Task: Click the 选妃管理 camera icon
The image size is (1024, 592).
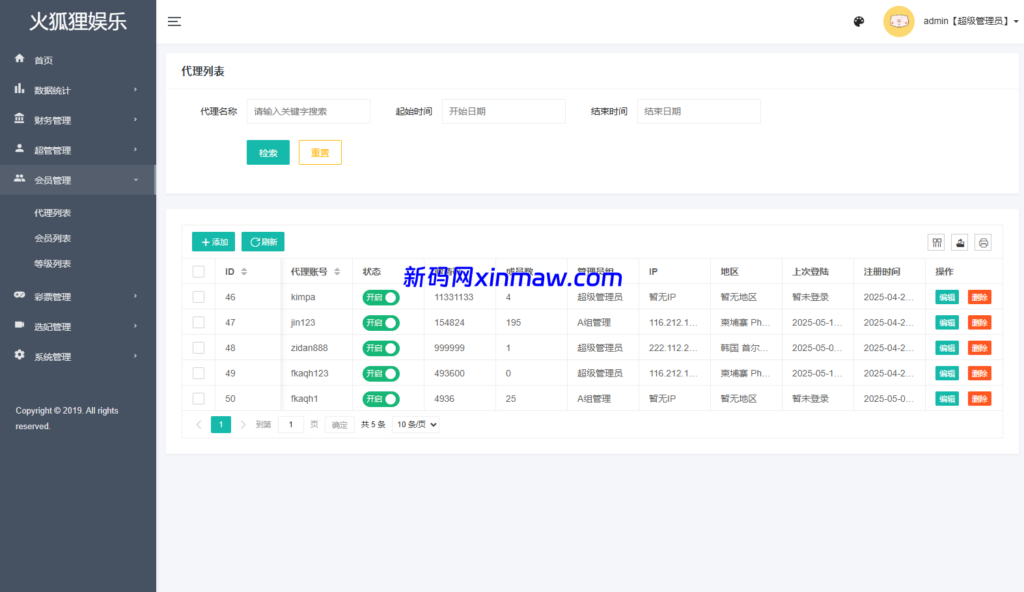Action: (x=20, y=325)
